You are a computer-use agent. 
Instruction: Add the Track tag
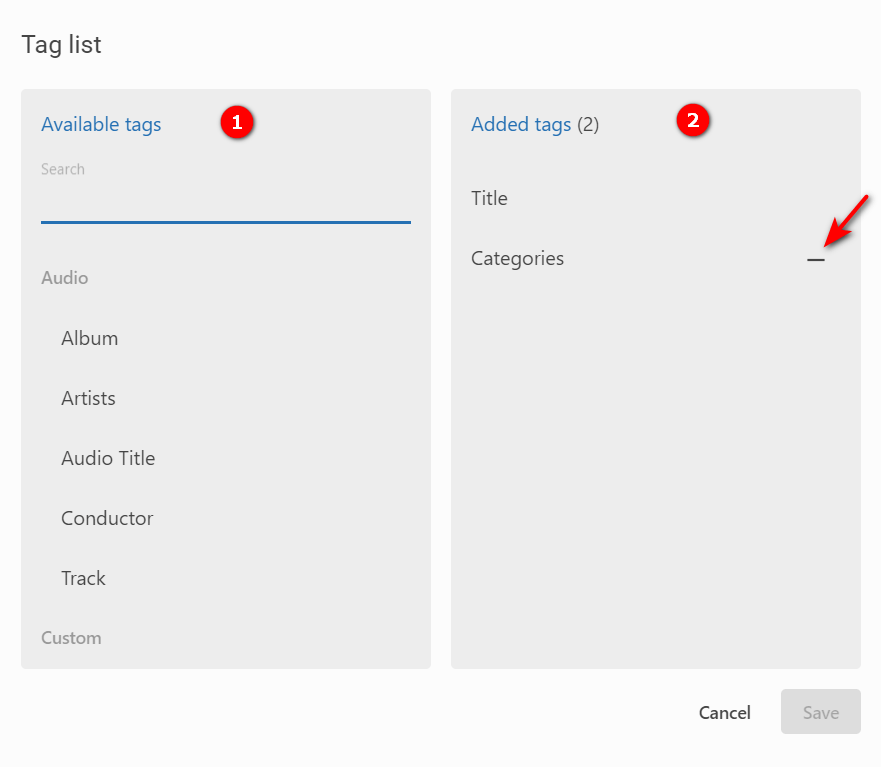[84, 578]
